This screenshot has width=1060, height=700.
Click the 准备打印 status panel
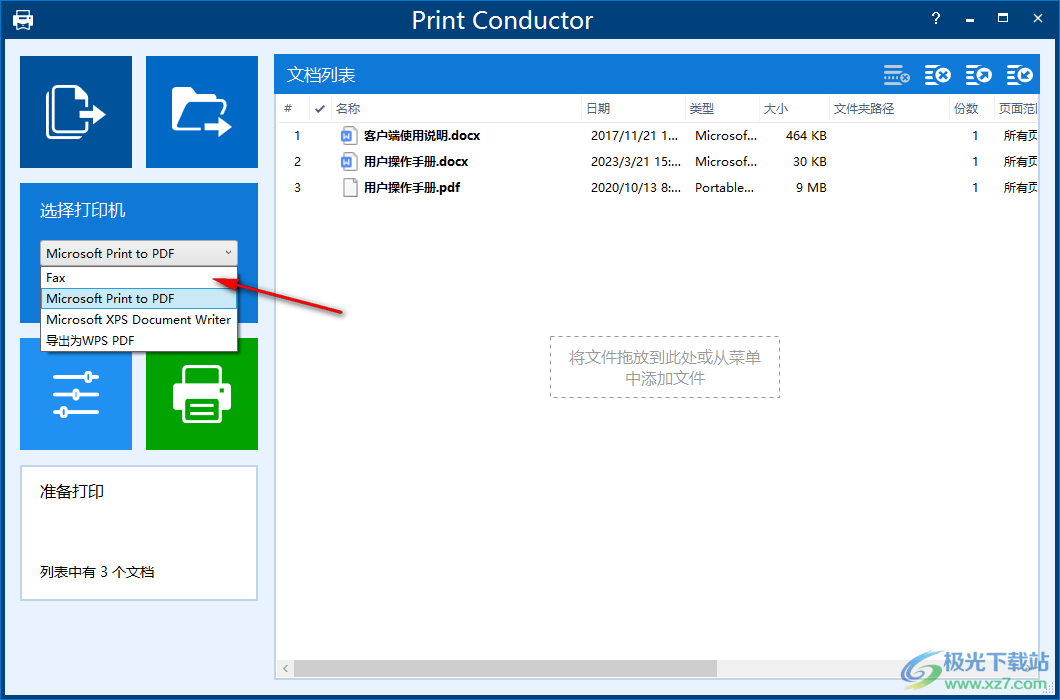click(x=139, y=532)
